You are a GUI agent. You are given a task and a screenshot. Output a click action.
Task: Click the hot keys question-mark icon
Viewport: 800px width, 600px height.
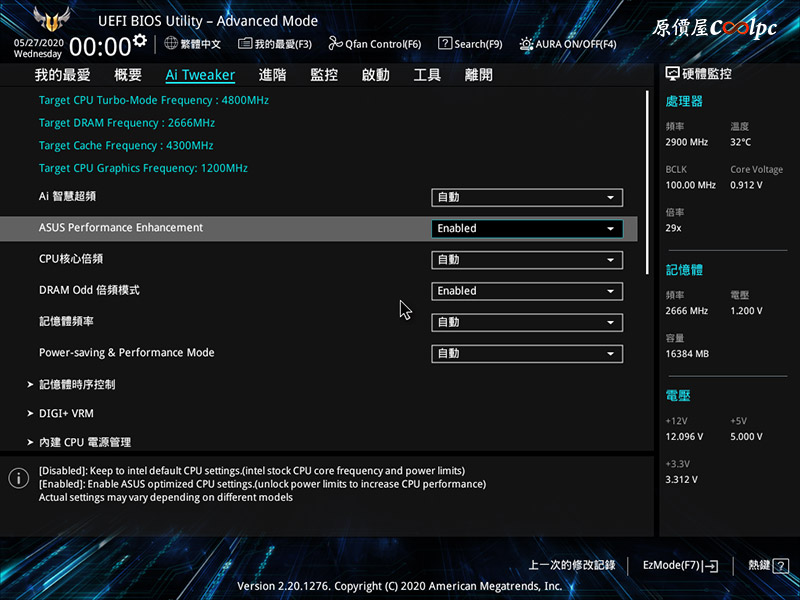tap(780, 566)
